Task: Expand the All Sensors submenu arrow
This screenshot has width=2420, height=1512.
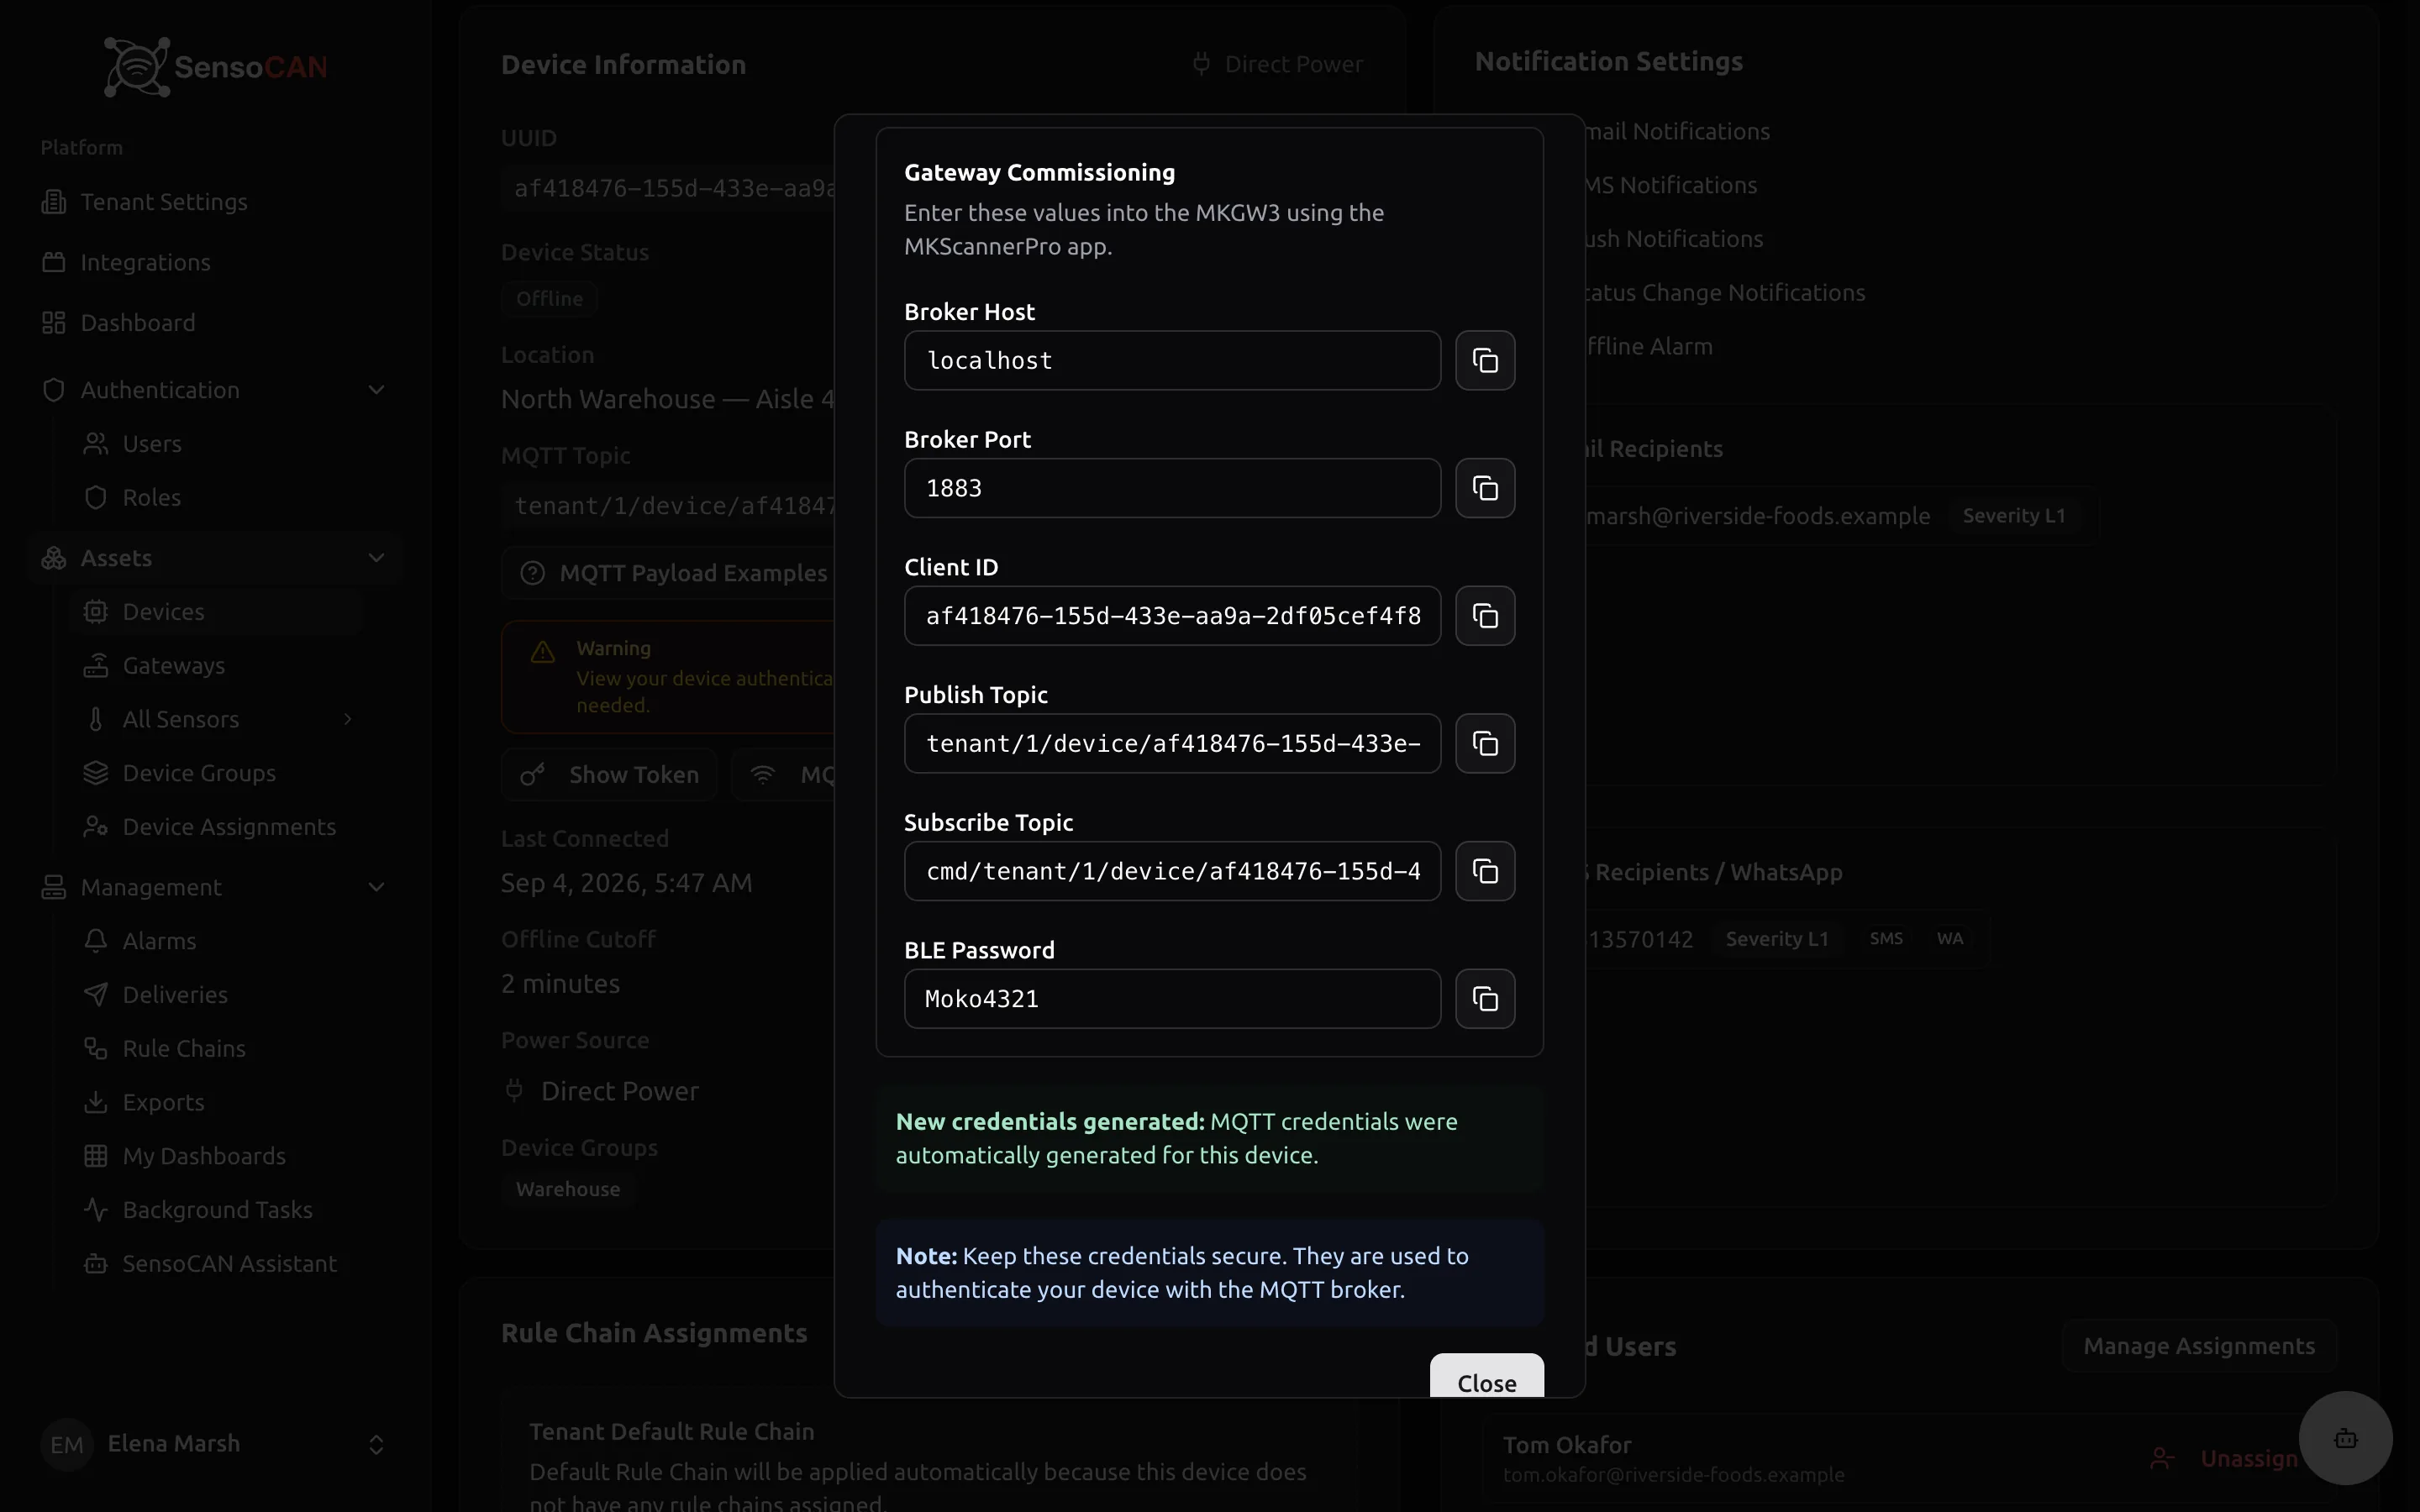Action: coord(348,719)
